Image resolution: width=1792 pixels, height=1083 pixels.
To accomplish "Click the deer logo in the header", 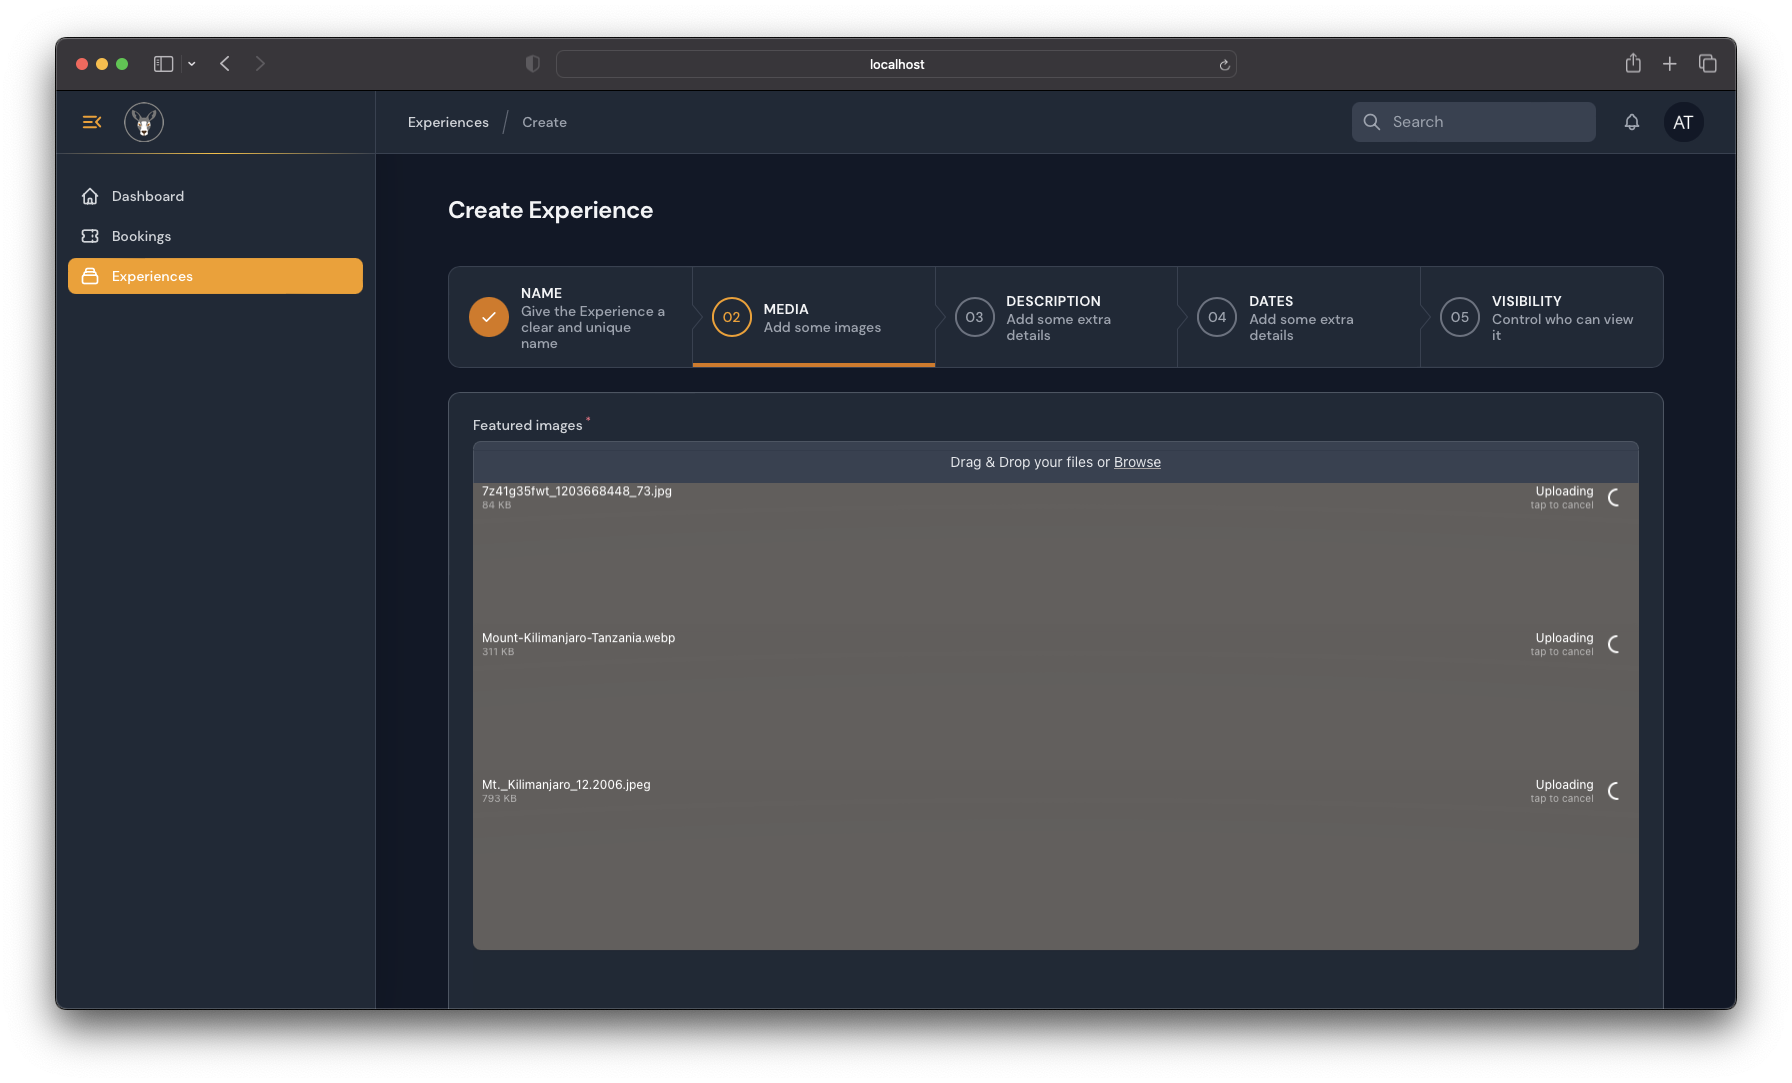I will point(144,122).
